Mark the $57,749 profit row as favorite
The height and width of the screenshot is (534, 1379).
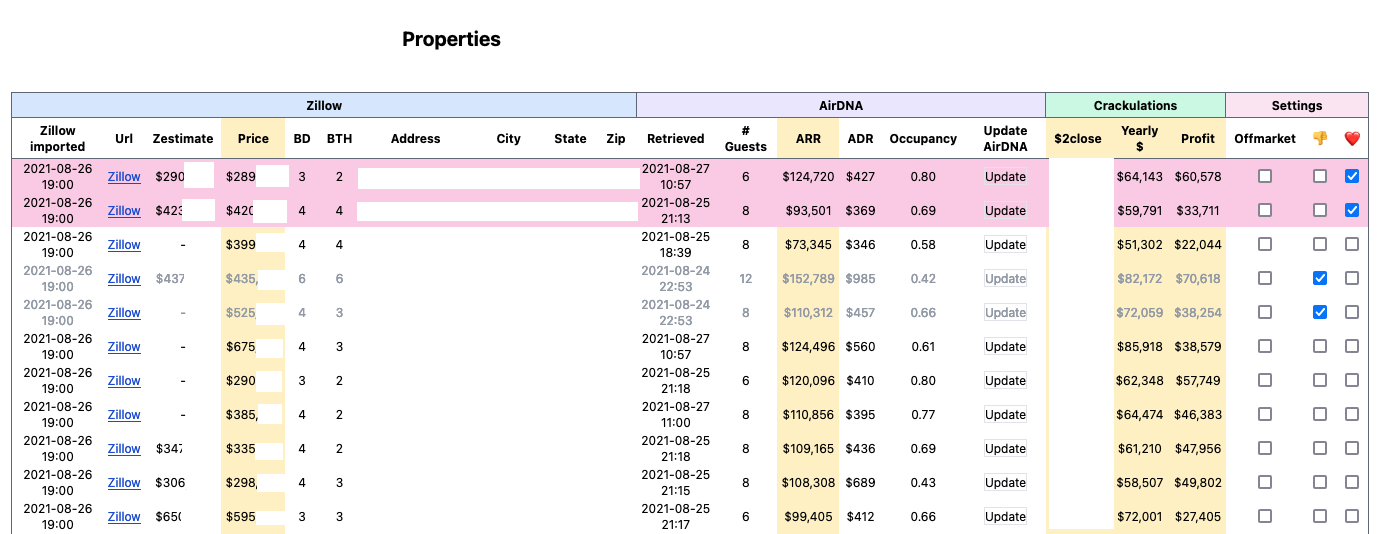point(1352,380)
